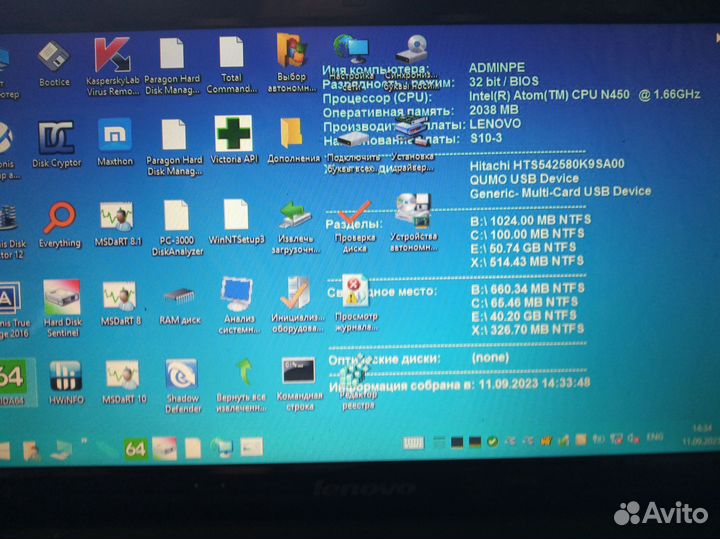
Task: Launch Disk Cryptor shortcut
Action: (x=56, y=144)
